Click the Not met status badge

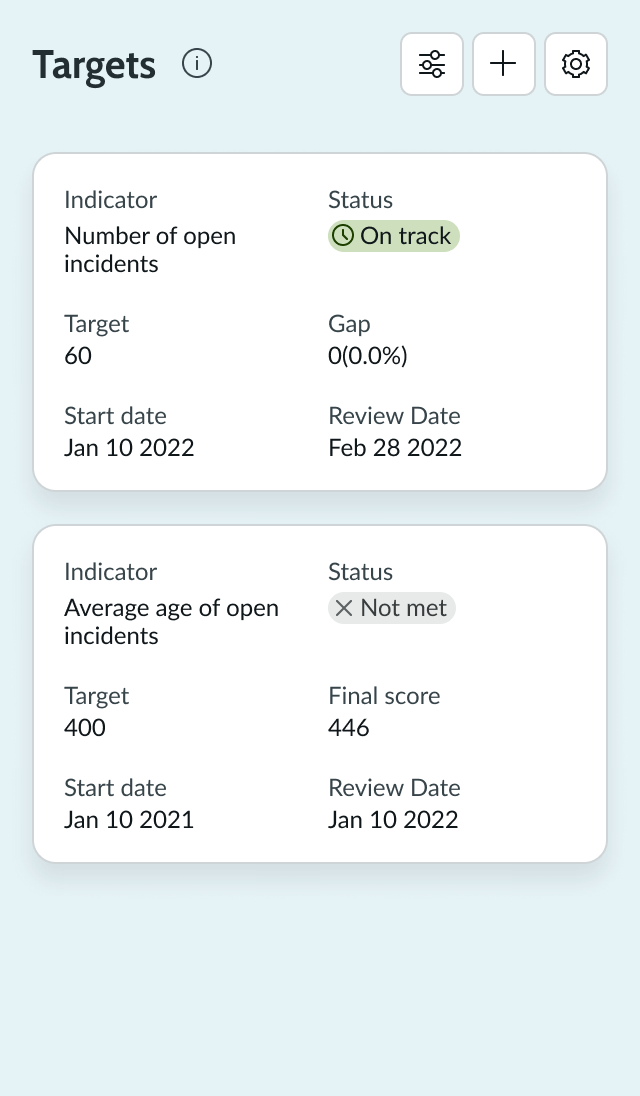(x=391, y=608)
